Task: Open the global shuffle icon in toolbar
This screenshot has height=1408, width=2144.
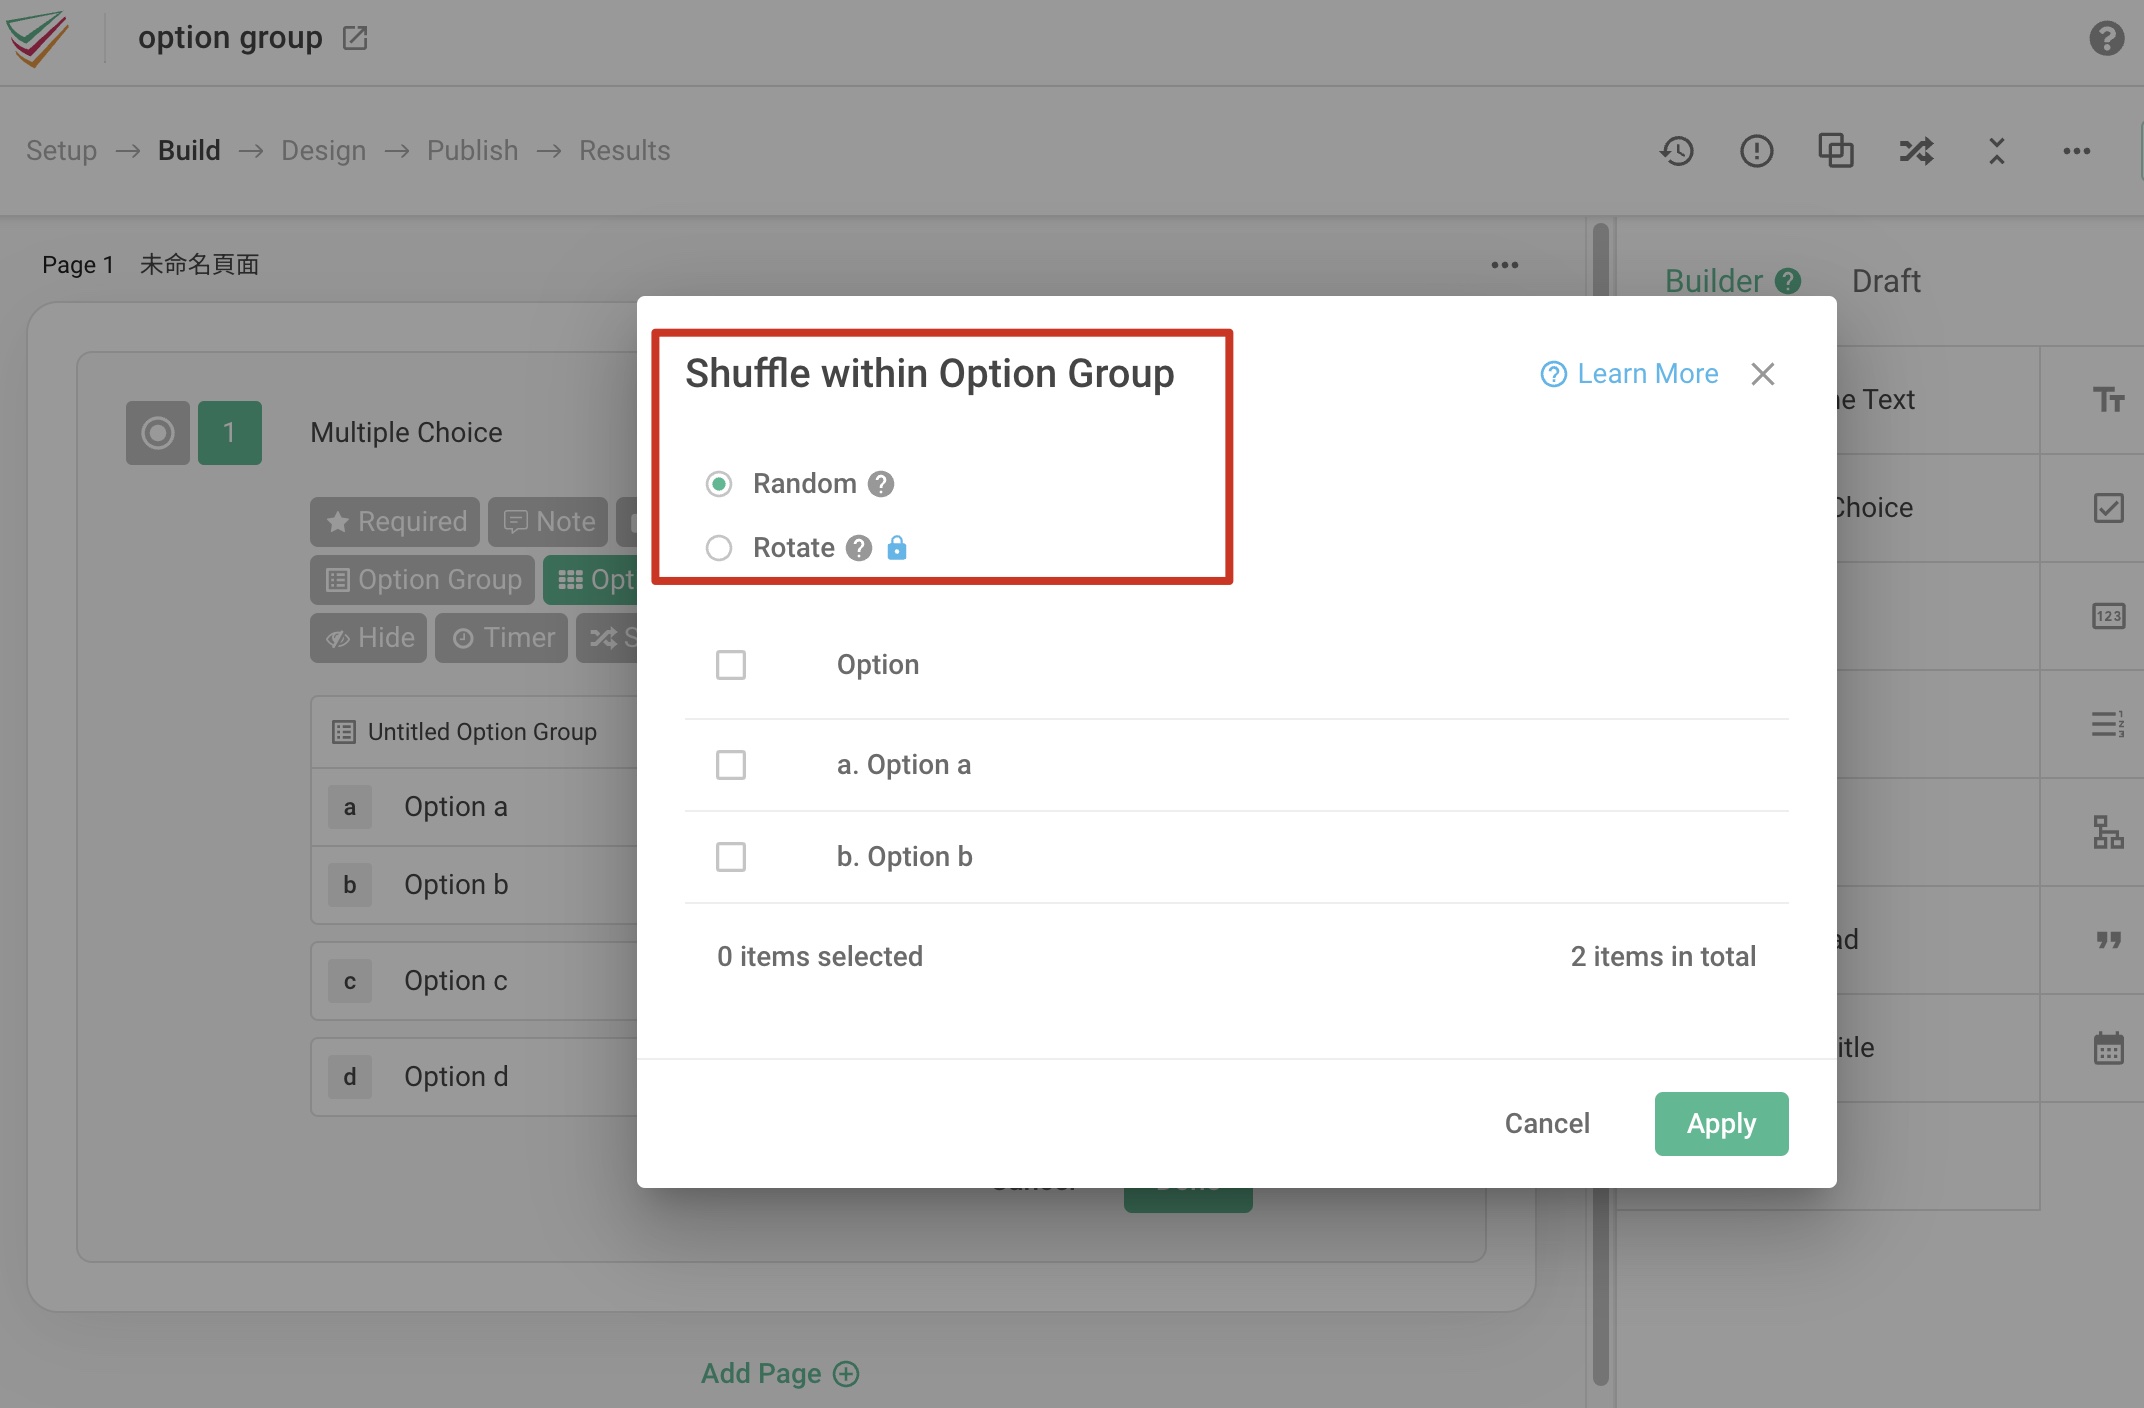Action: [1915, 151]
